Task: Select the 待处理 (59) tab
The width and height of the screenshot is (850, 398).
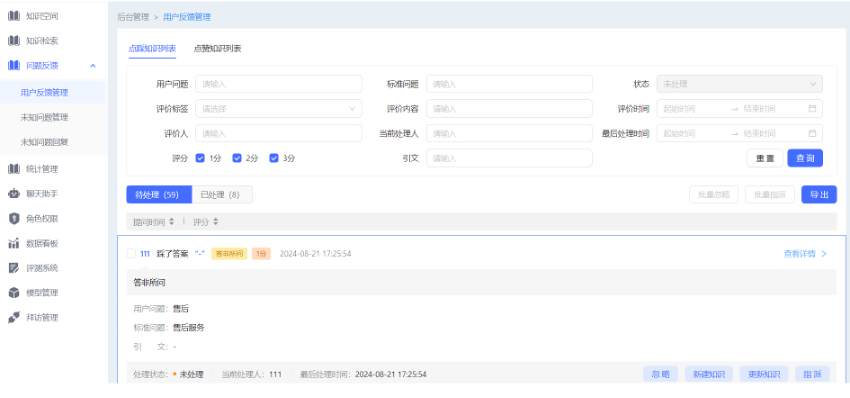Action: (x=159, y=195)
